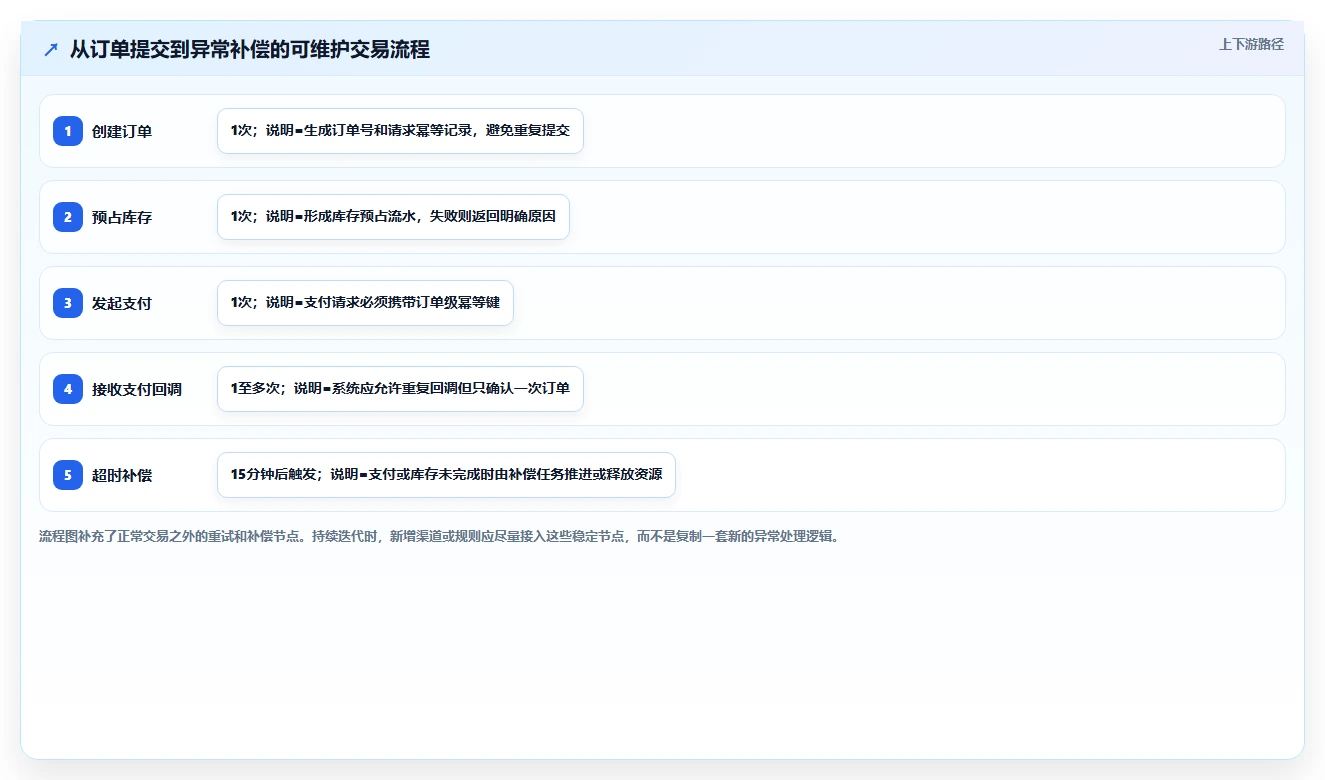1325x780 pixels.
Task: Click the note about 支付请求必须携带订单级幂等键
Action: [365, 303]
